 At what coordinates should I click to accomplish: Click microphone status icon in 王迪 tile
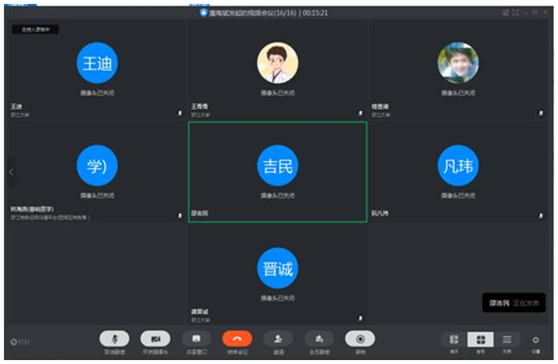[x=180, y=113]
